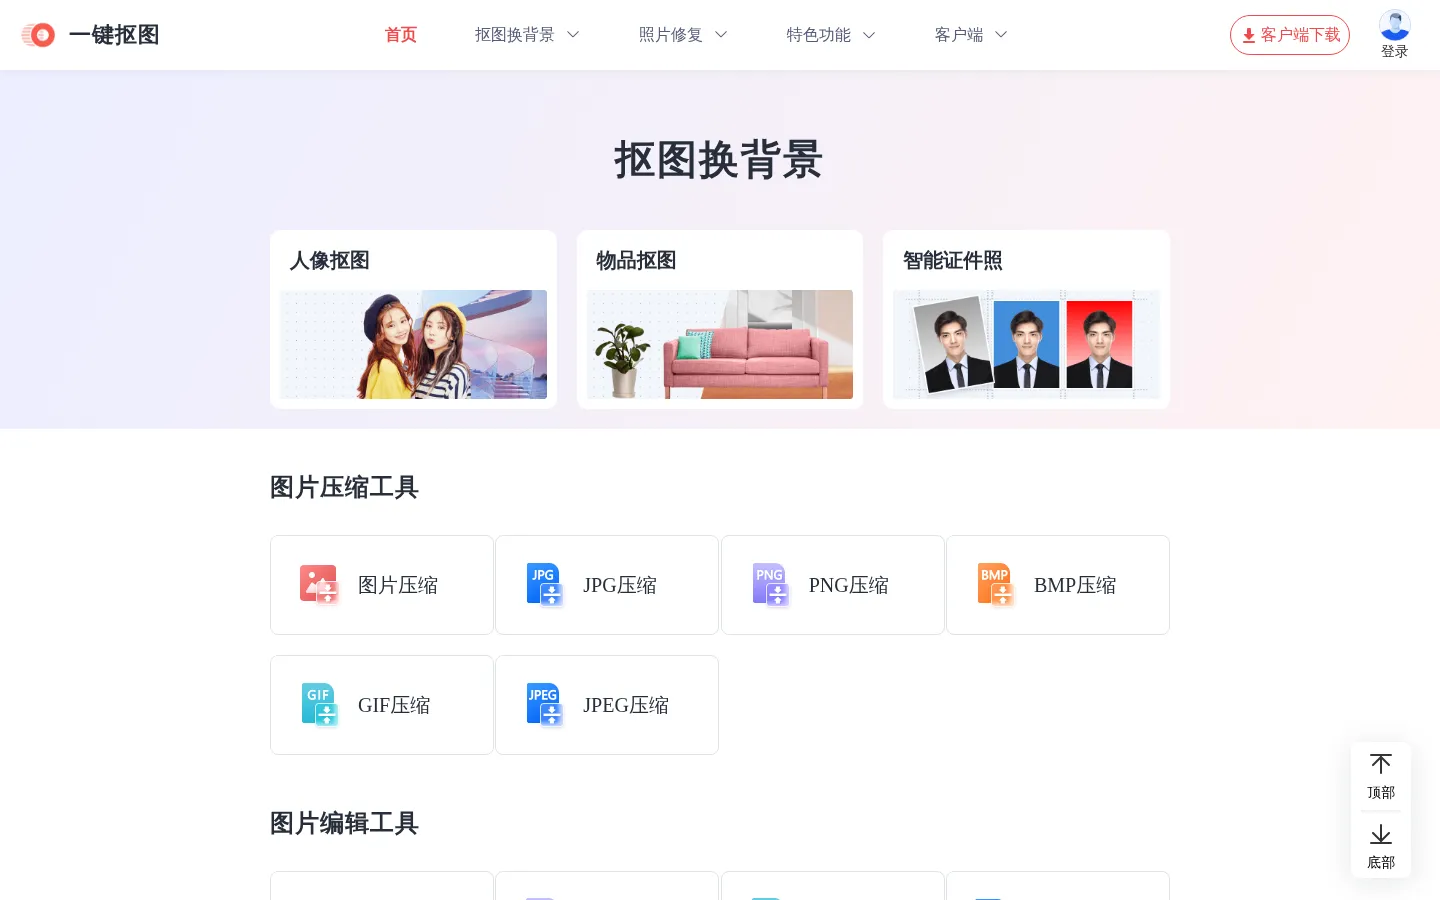
Task: Click the 图片压缩 red icon
Action: point(319,585)
